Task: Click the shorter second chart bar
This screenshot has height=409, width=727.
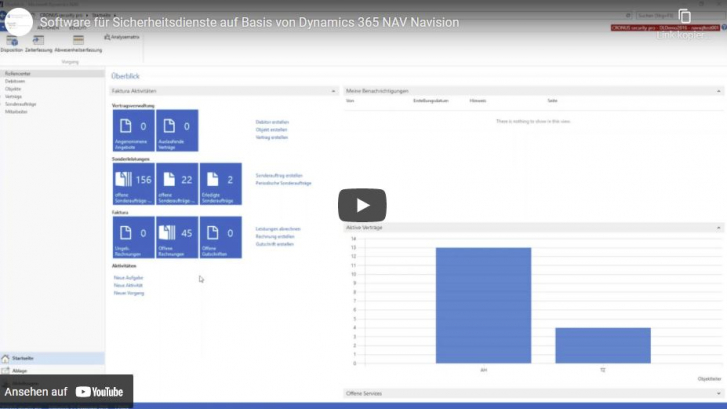Action: (603, 345)
